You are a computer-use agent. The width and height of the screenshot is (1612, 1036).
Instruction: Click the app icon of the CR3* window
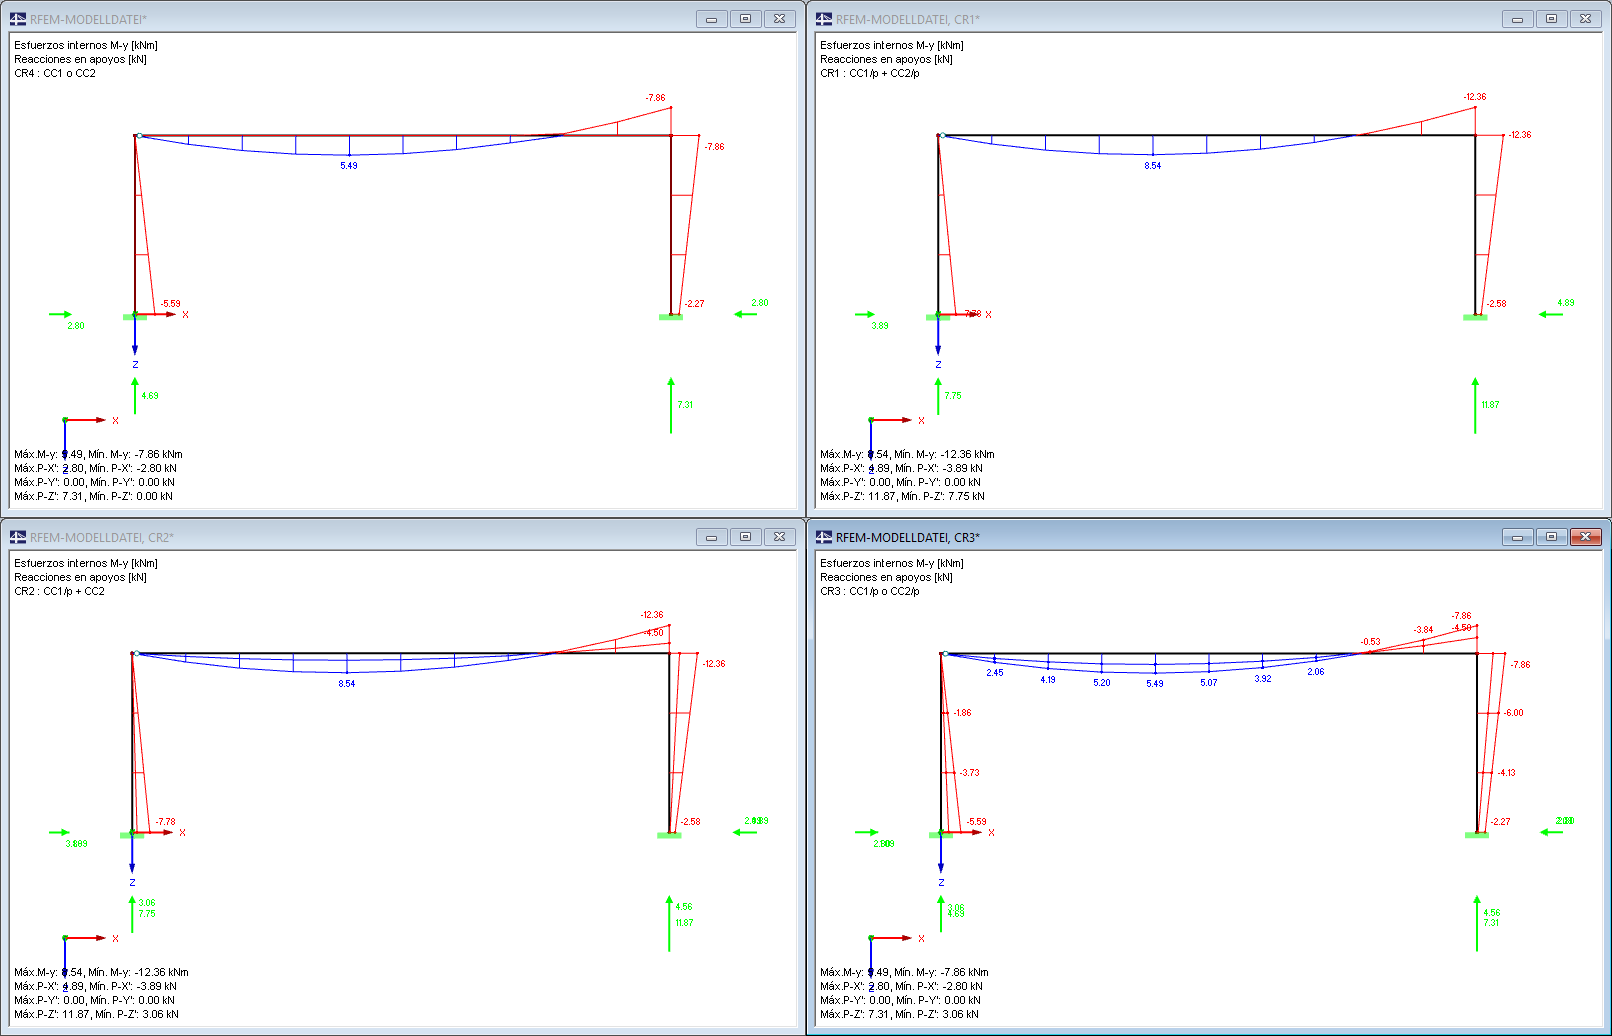tap(824, 537)
